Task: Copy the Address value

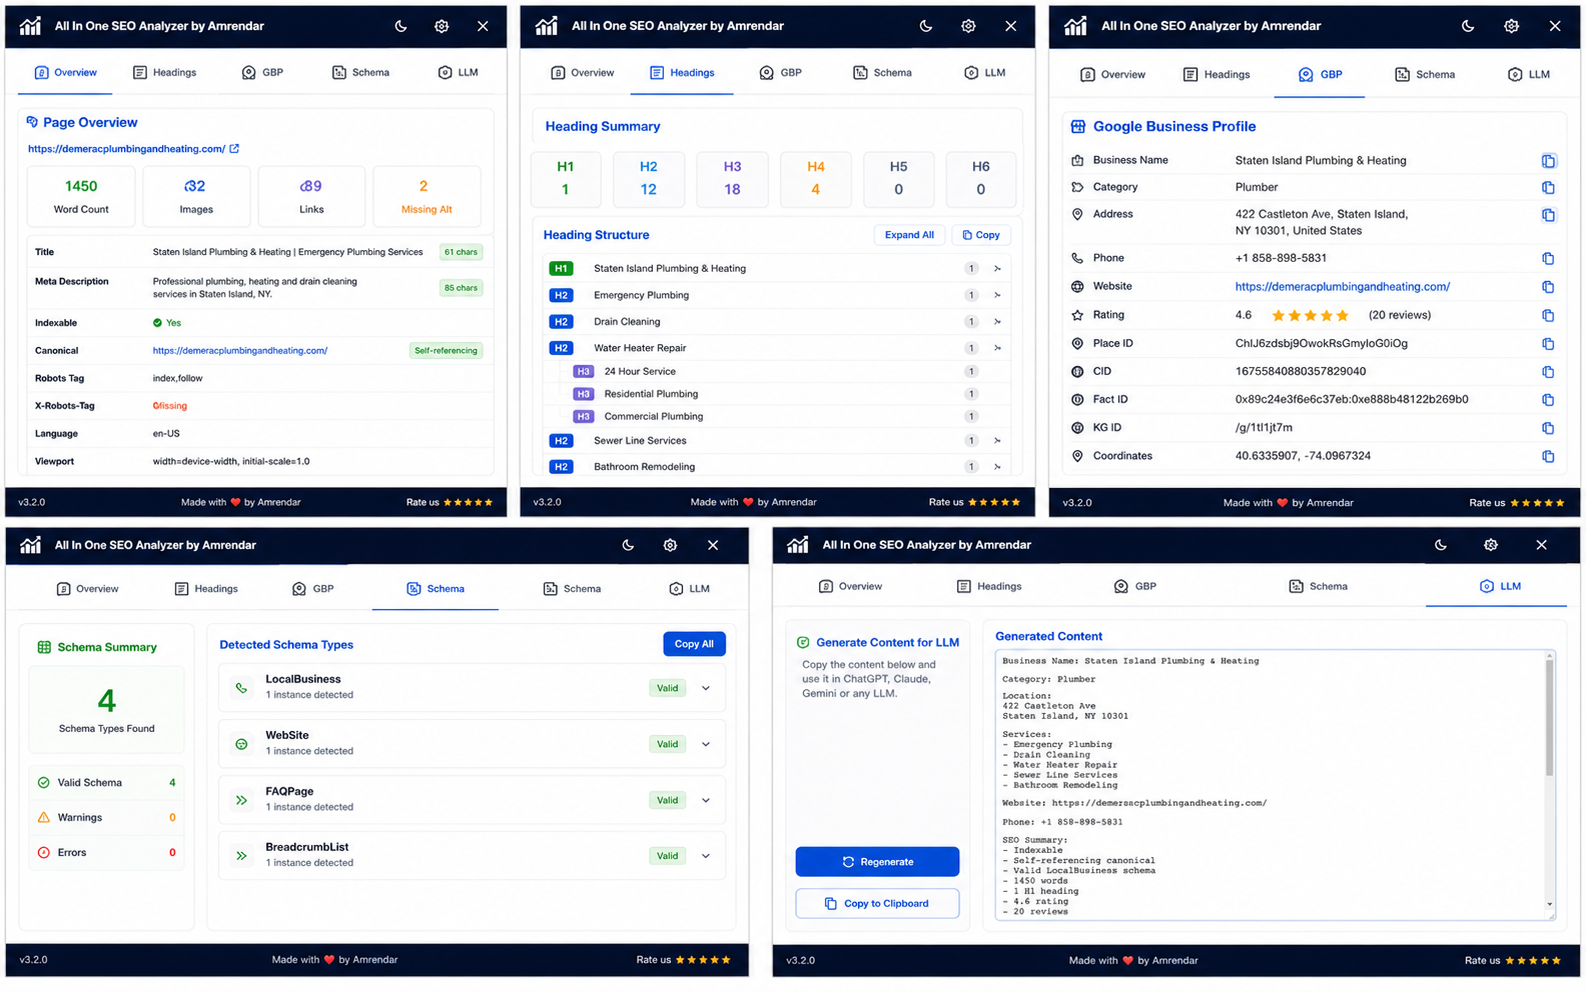Action: pos(1548,215)
